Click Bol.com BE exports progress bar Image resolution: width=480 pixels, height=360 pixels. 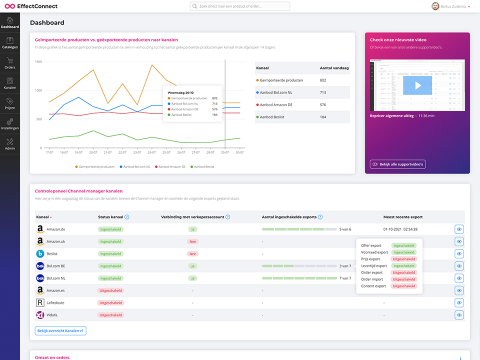(299, 266)
